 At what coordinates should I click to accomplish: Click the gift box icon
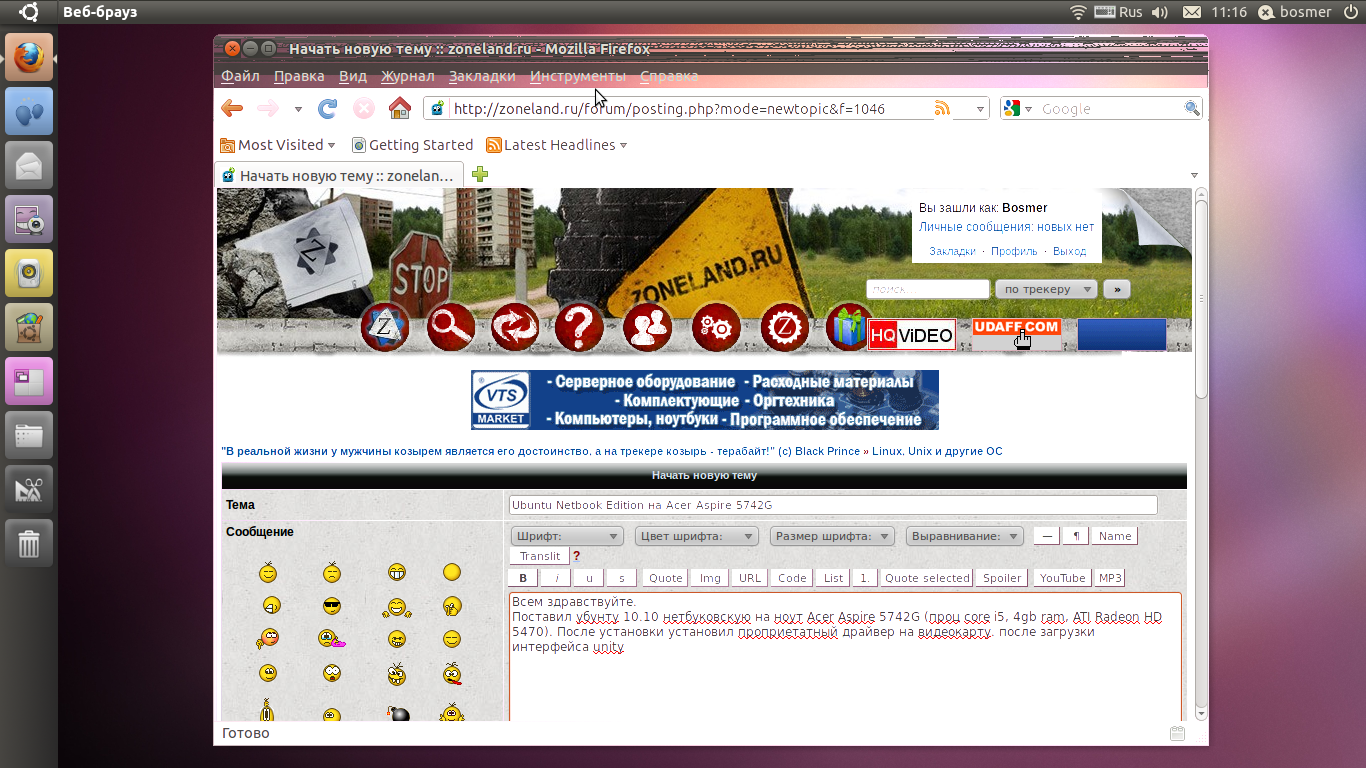pyautogui.click(x=848, y=327)
